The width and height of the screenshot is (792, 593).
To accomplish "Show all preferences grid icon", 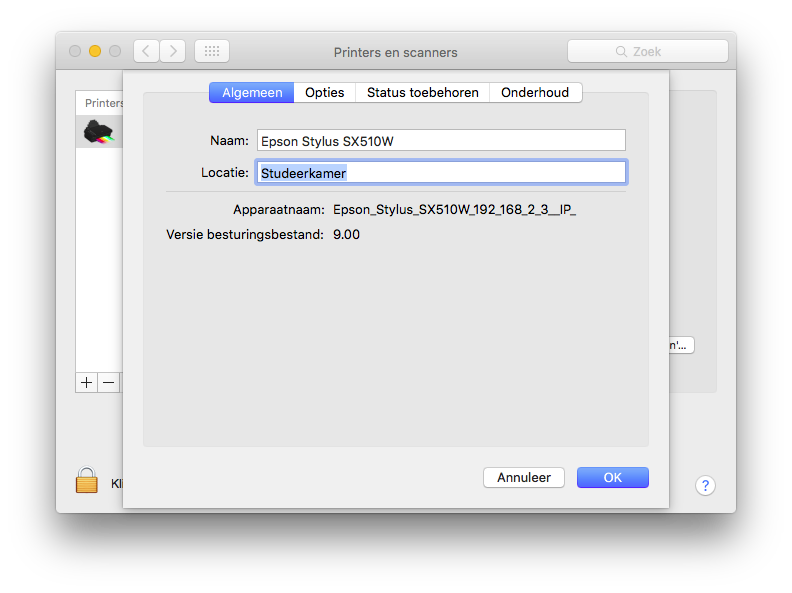I will click(x=212, y=51).
